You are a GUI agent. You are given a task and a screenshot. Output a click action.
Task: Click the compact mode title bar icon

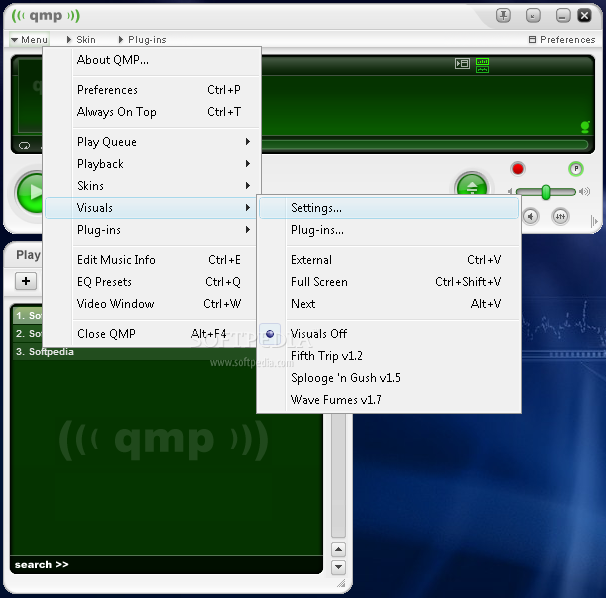pos(533,16)
